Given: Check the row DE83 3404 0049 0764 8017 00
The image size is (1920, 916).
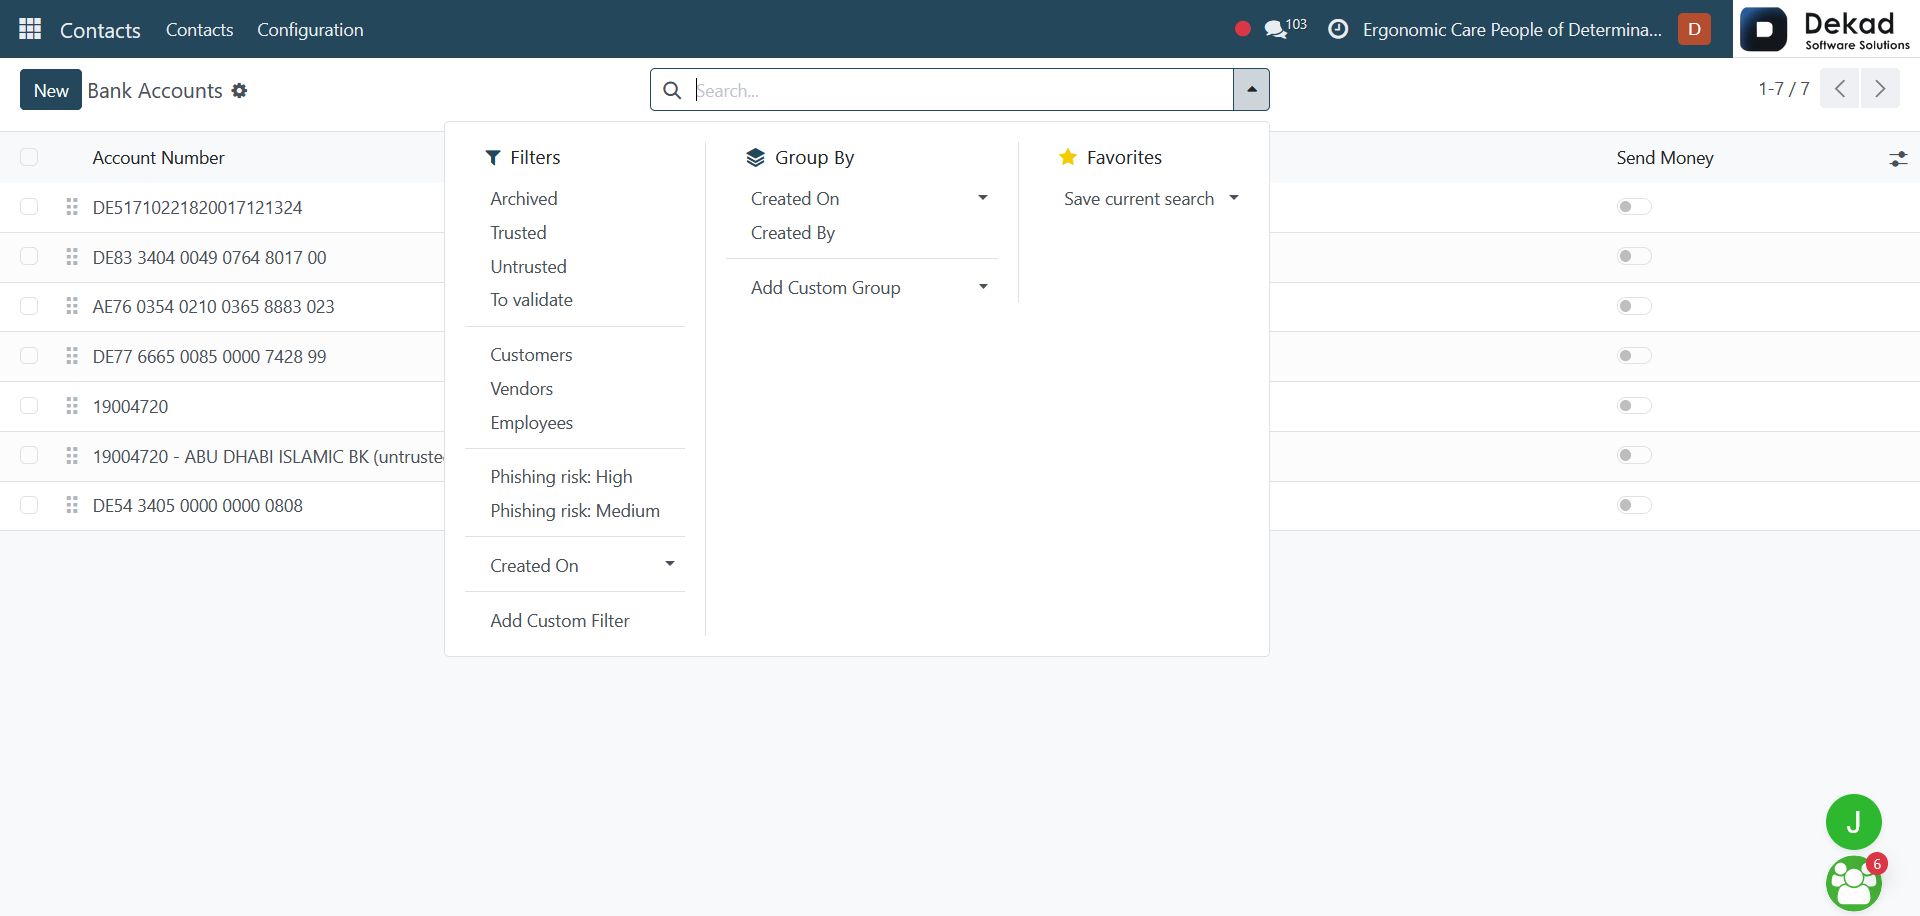Looking at the screenshot, I should click(29, 257).
